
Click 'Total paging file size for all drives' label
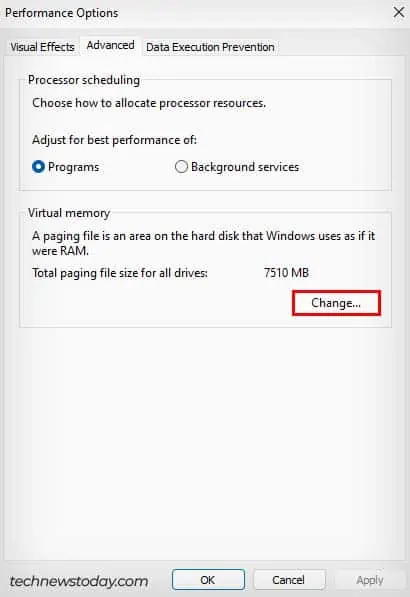coord(120,273)
